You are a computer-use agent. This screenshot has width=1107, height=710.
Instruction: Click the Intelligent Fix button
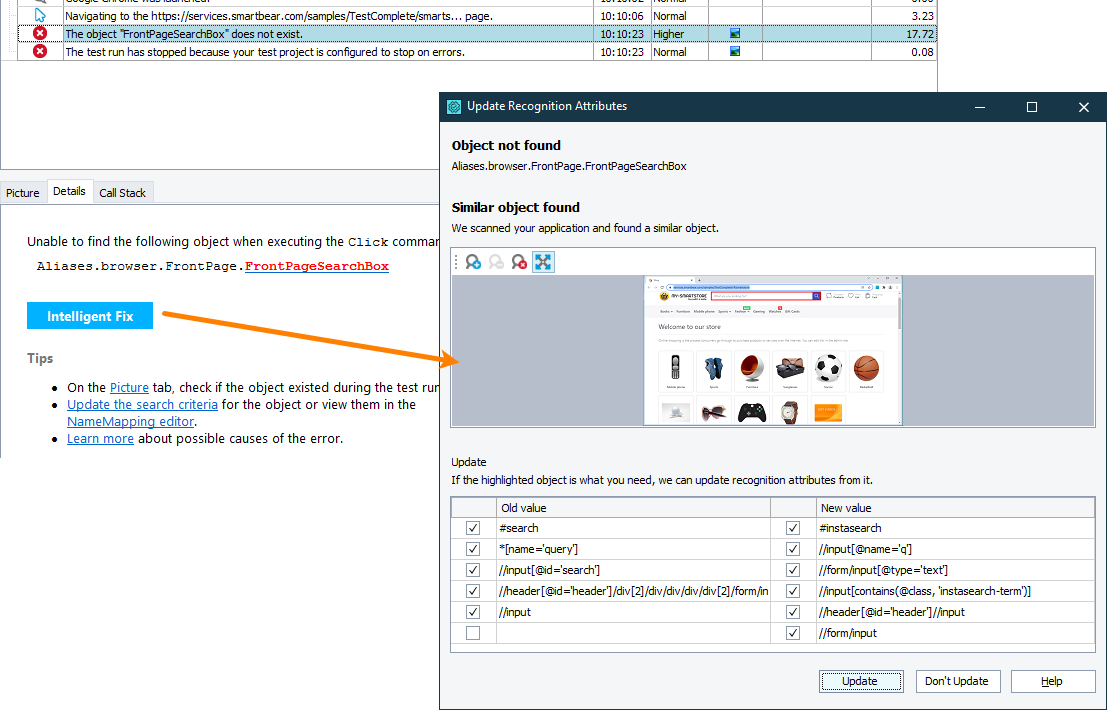[90, 316]
